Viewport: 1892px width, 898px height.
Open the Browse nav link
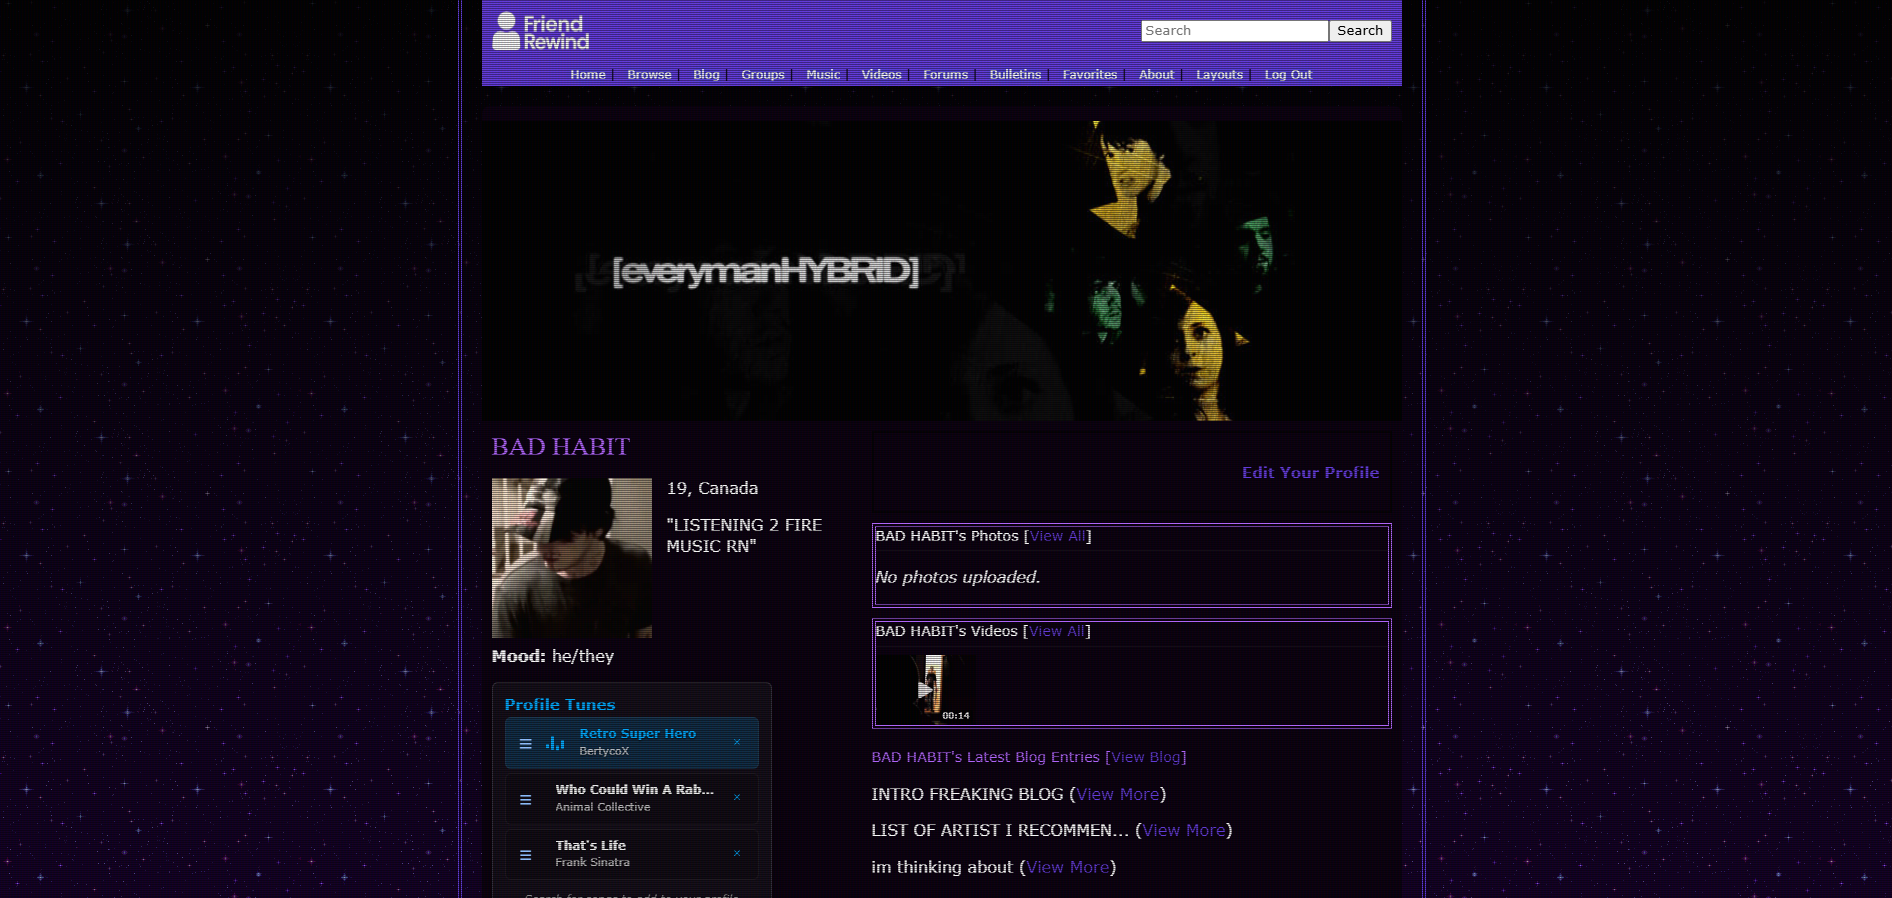[649, 75]
